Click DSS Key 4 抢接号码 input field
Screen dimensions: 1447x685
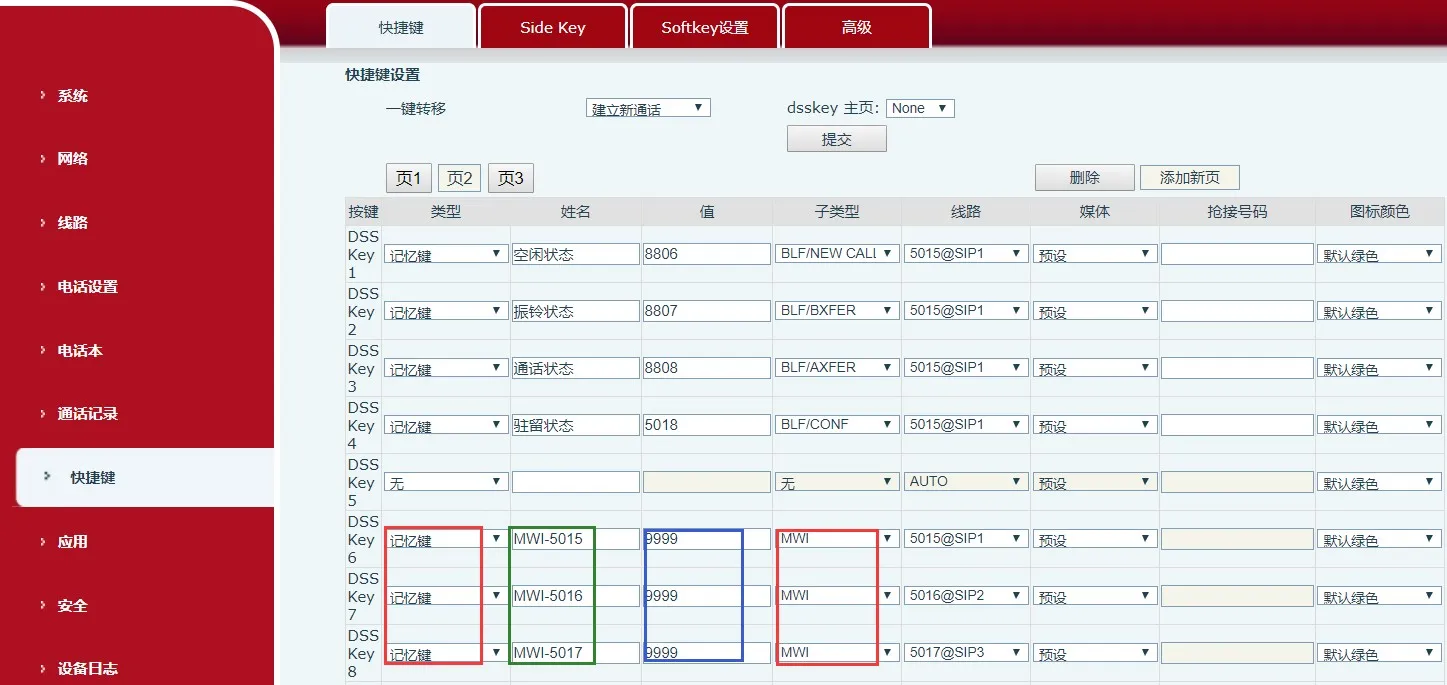[x=1236, y=425]
